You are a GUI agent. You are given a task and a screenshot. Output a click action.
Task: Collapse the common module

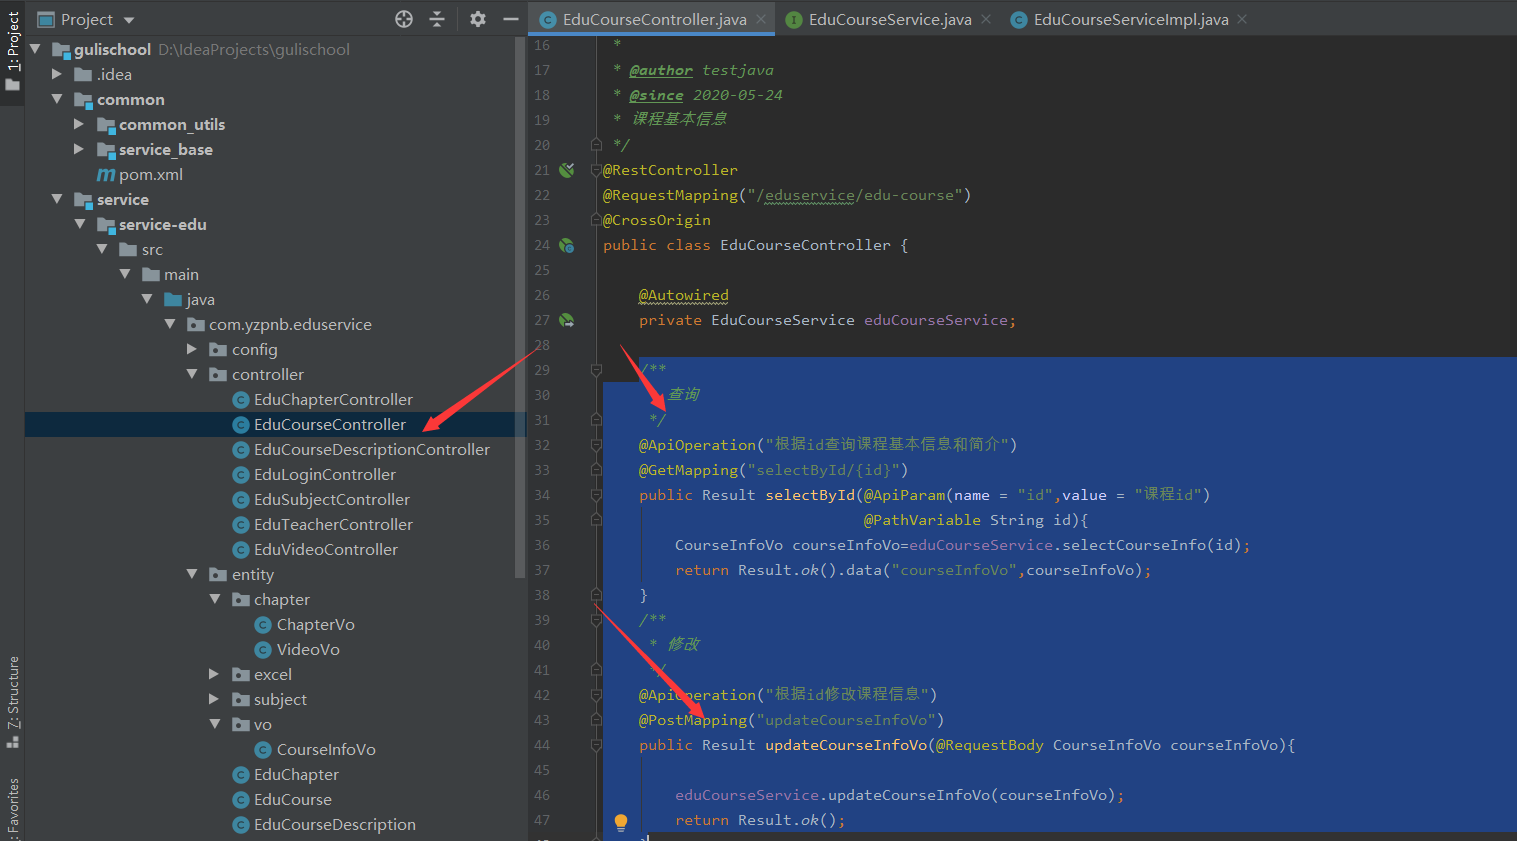coord(57,99)
